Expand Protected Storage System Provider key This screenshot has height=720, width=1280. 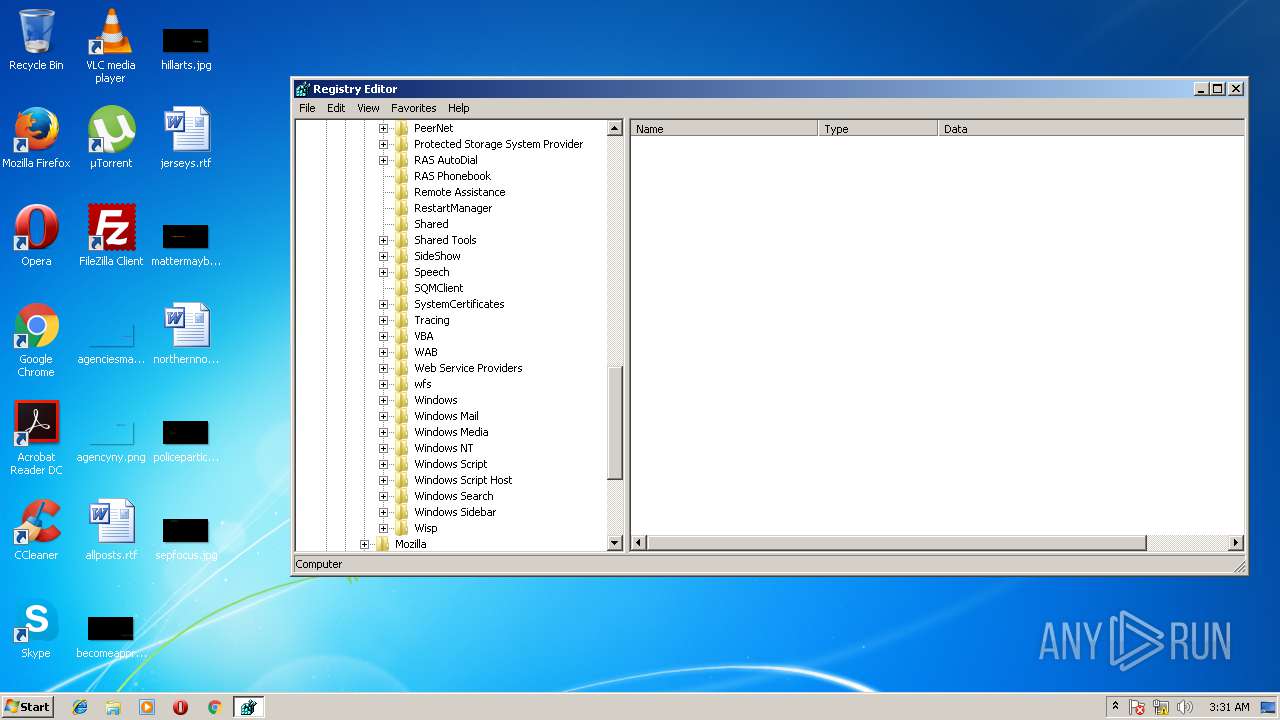383,144
